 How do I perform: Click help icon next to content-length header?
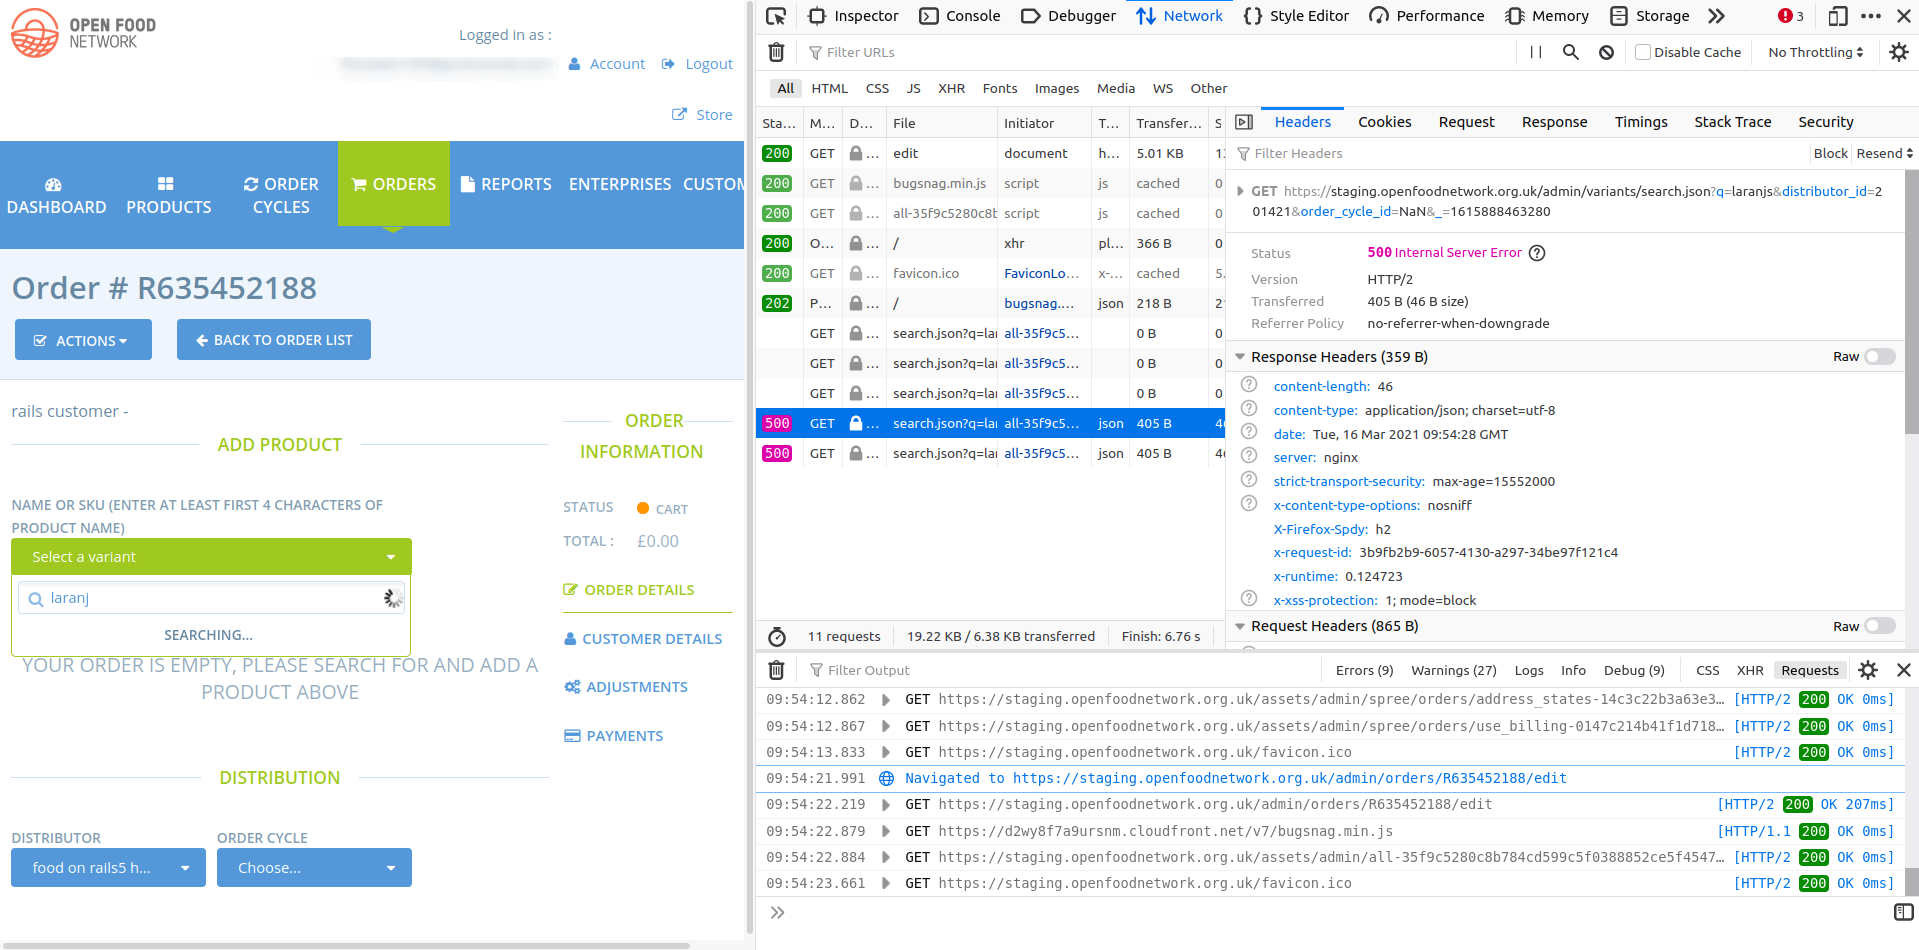(1249, 385)
